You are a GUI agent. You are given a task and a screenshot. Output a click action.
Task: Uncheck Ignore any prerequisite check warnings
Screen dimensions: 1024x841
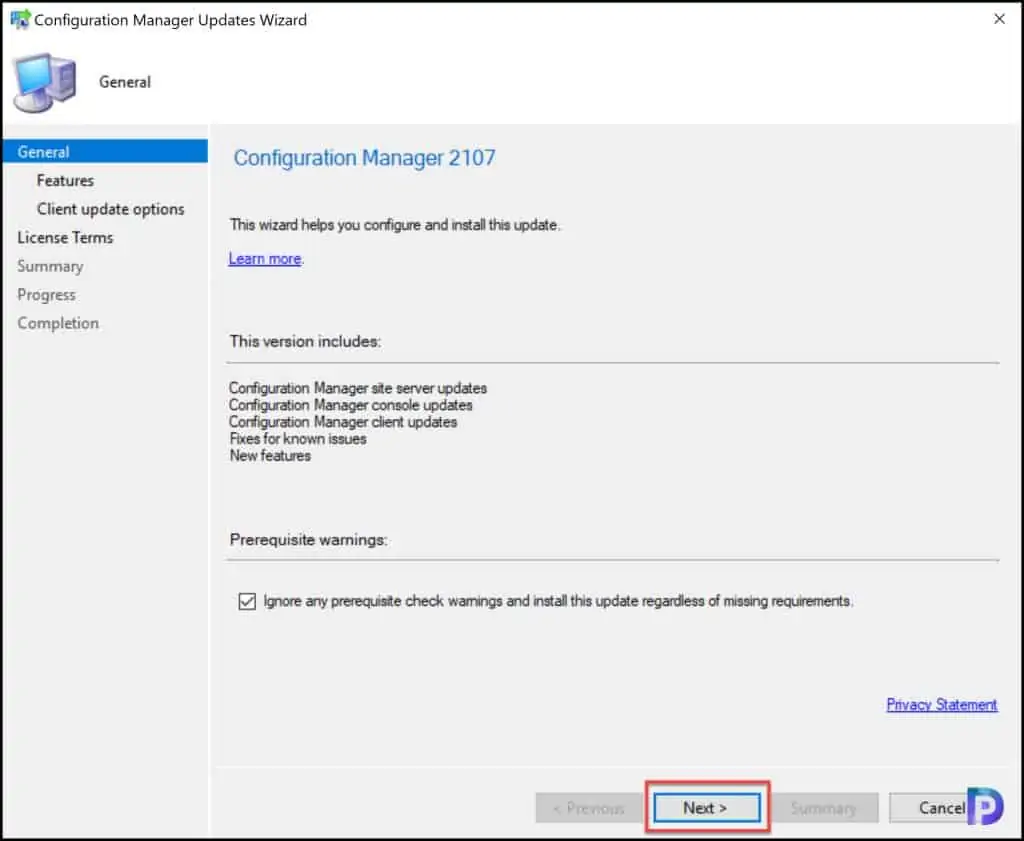[247, 601]
